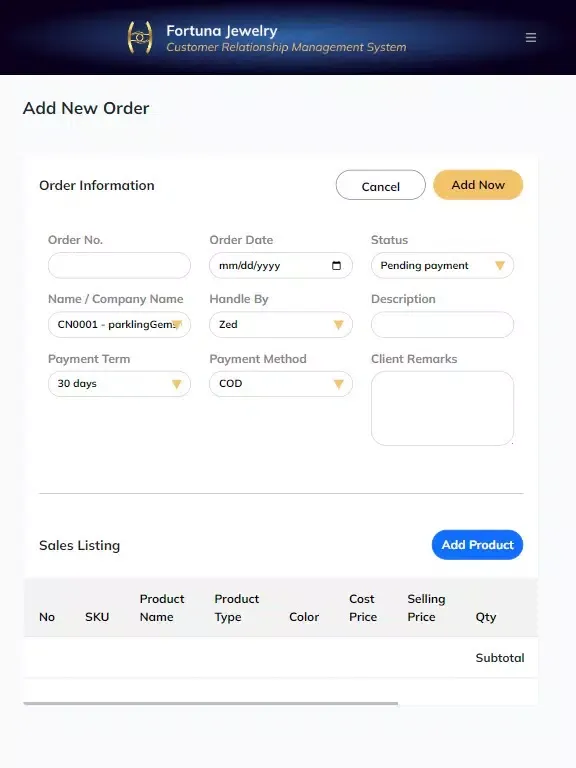Click the Fortuna Jewelry logo
Screen dimensions: 576x768
(x=140, y=37)
